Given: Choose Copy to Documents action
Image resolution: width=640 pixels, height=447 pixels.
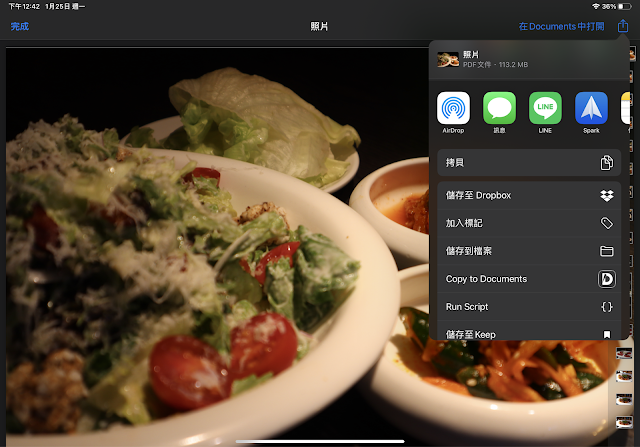Looking at the screenshot, I should pos(529,279).
